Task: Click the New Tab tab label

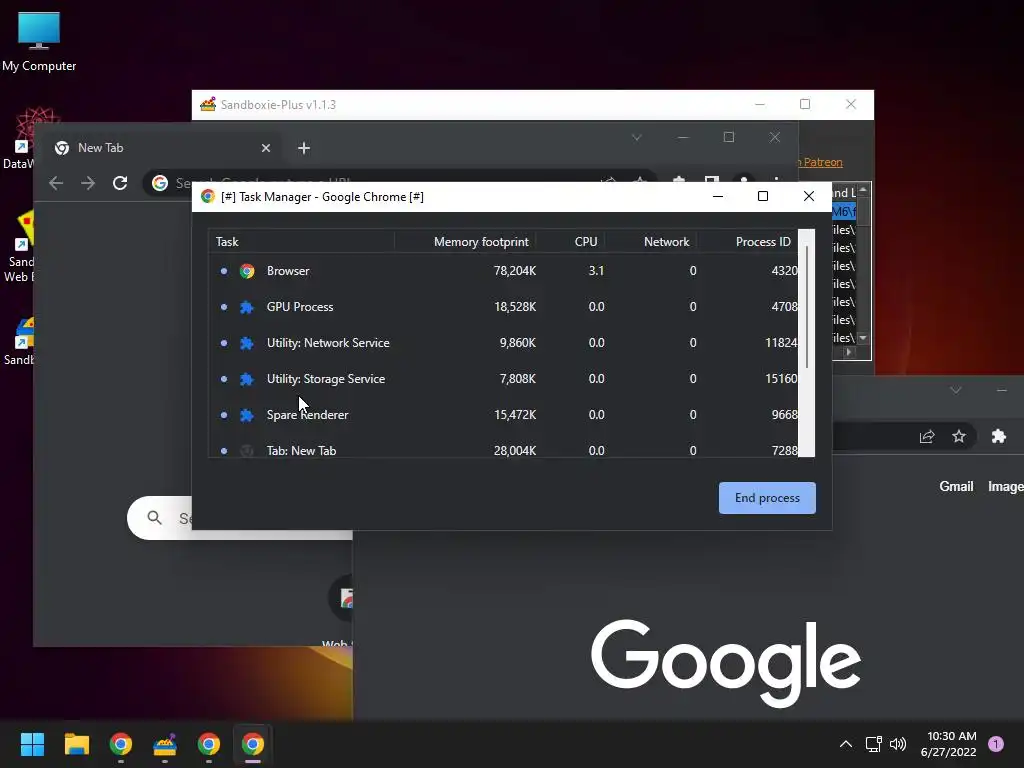Action: click(x=101, y=148)
